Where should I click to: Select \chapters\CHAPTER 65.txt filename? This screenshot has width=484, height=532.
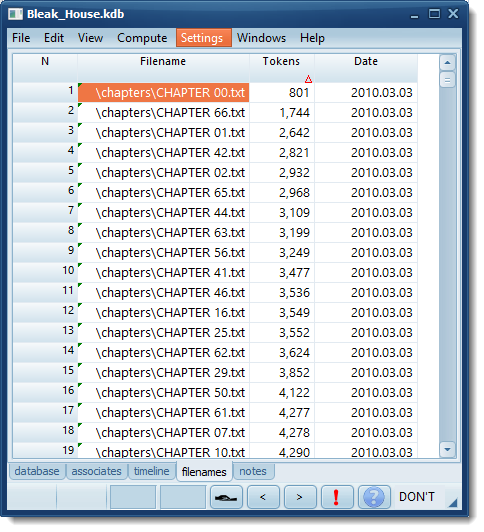coord(163,193)
